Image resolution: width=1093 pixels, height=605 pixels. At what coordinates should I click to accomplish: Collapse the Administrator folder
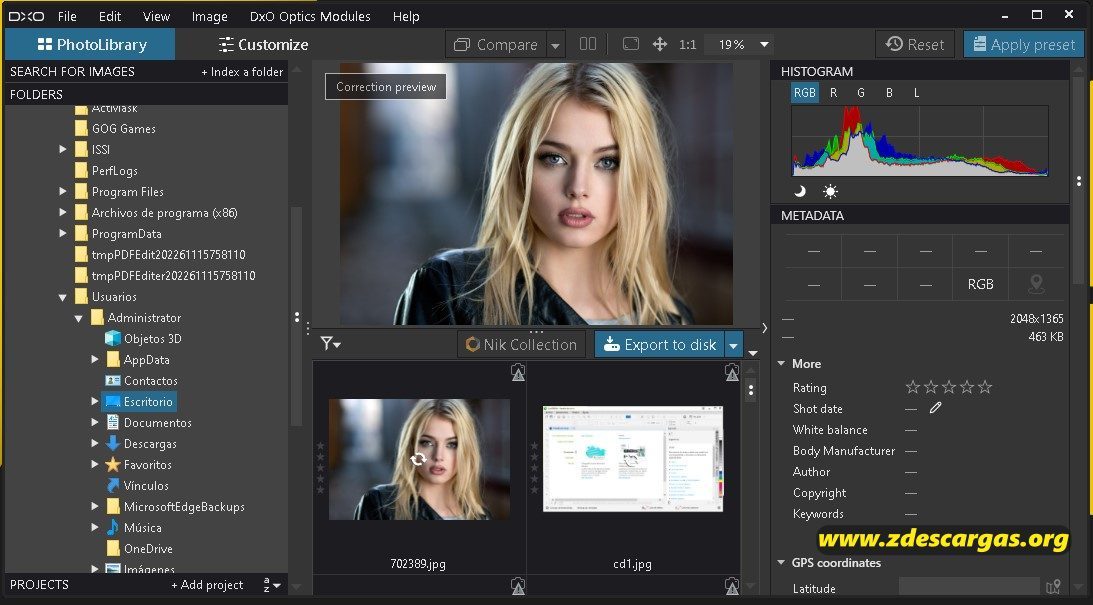(x=79, y=318)
